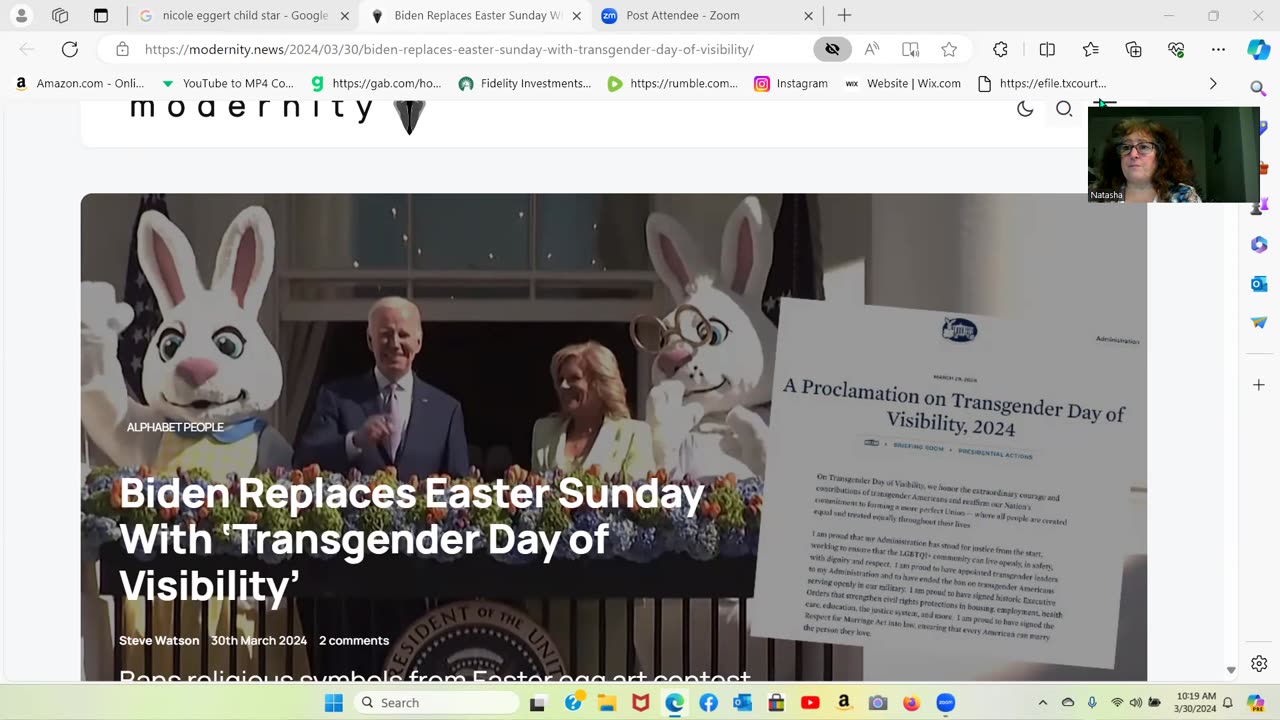
Task: Open the Instagram bookmark
Action: point(791,84)
